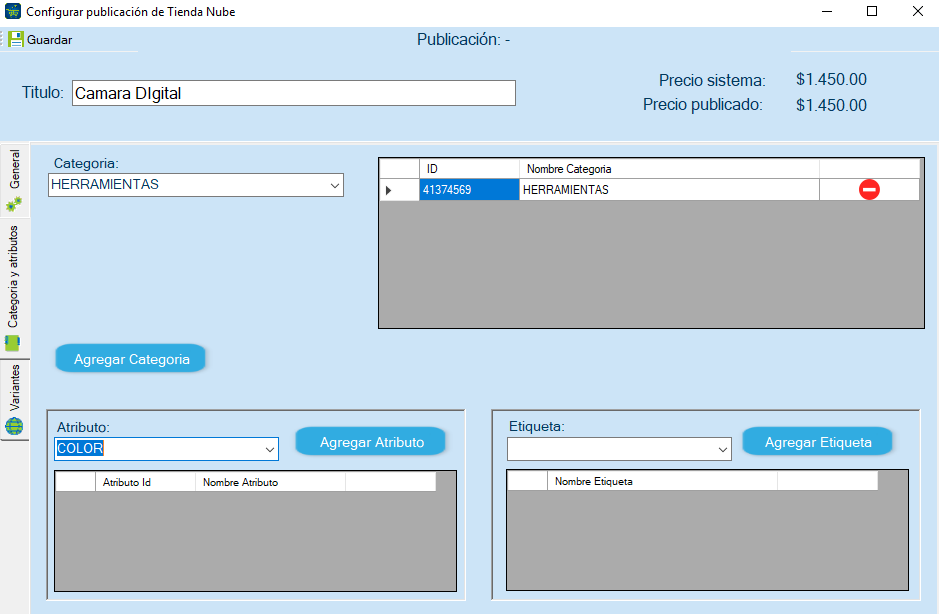Close the Configurar publicación window
Viewport: 939px width, 614px height.
coord(917,11)
